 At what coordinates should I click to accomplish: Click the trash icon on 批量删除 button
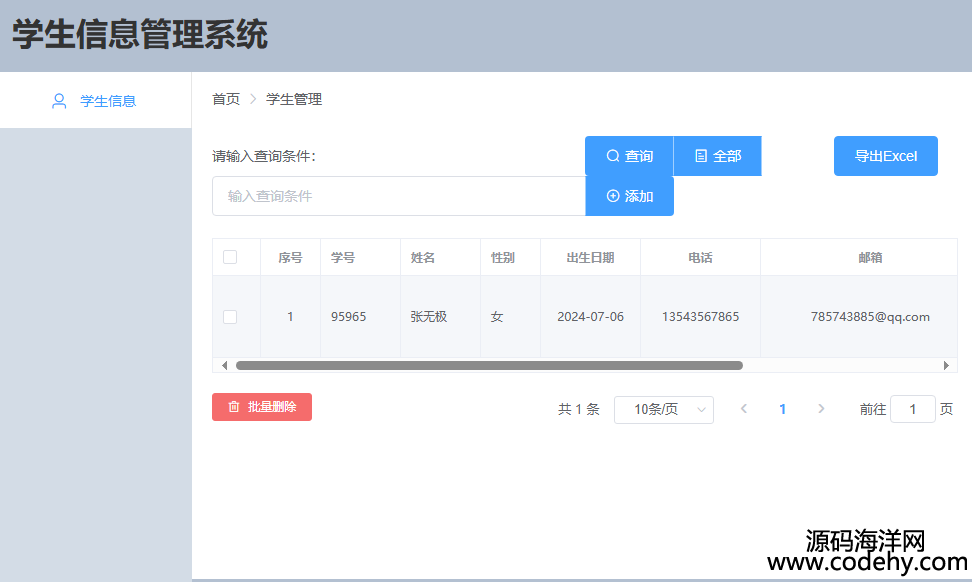coord(234,407)
